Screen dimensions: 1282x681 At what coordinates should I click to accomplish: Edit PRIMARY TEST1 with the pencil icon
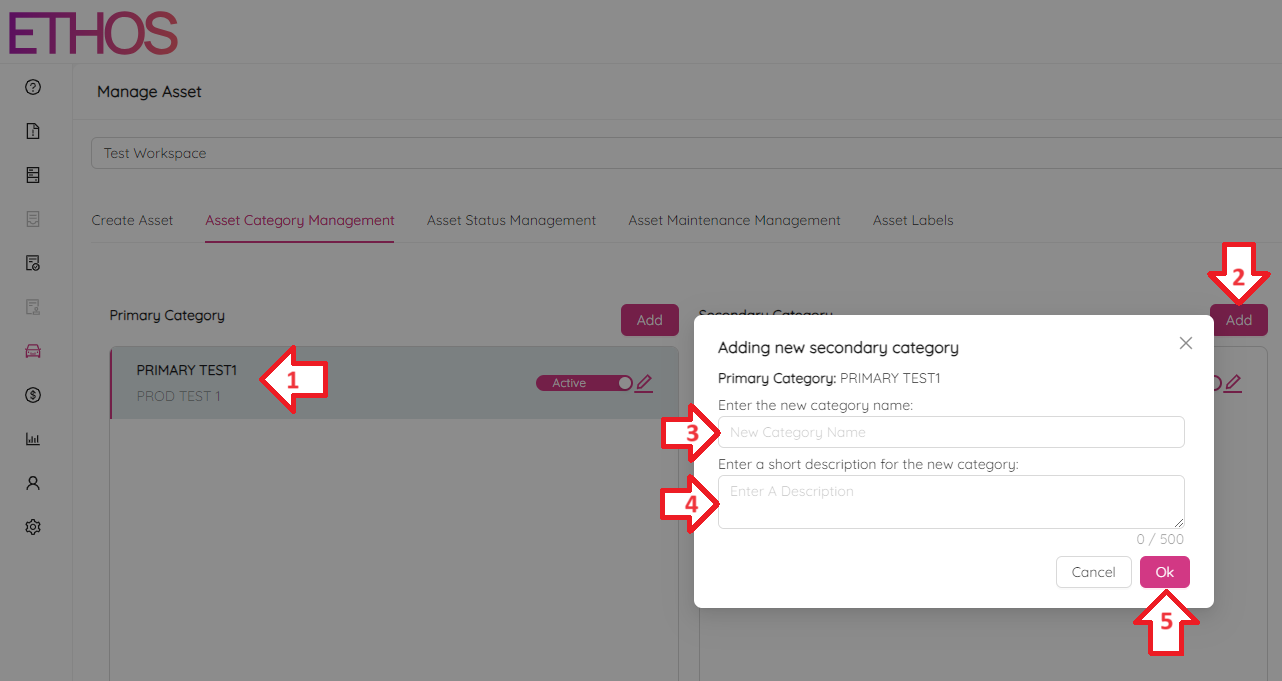pos(644,383)
